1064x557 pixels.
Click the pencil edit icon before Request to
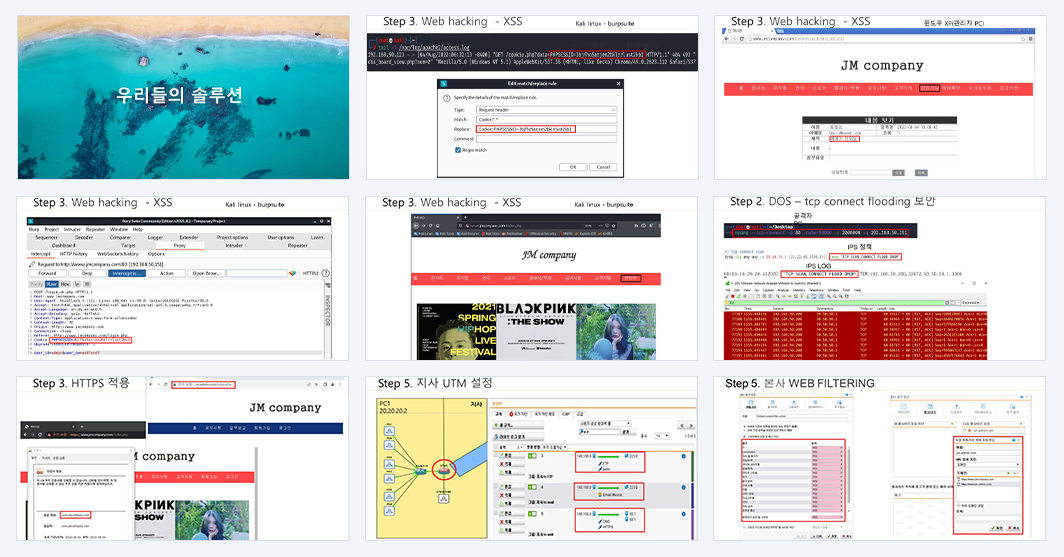point(32,265)
